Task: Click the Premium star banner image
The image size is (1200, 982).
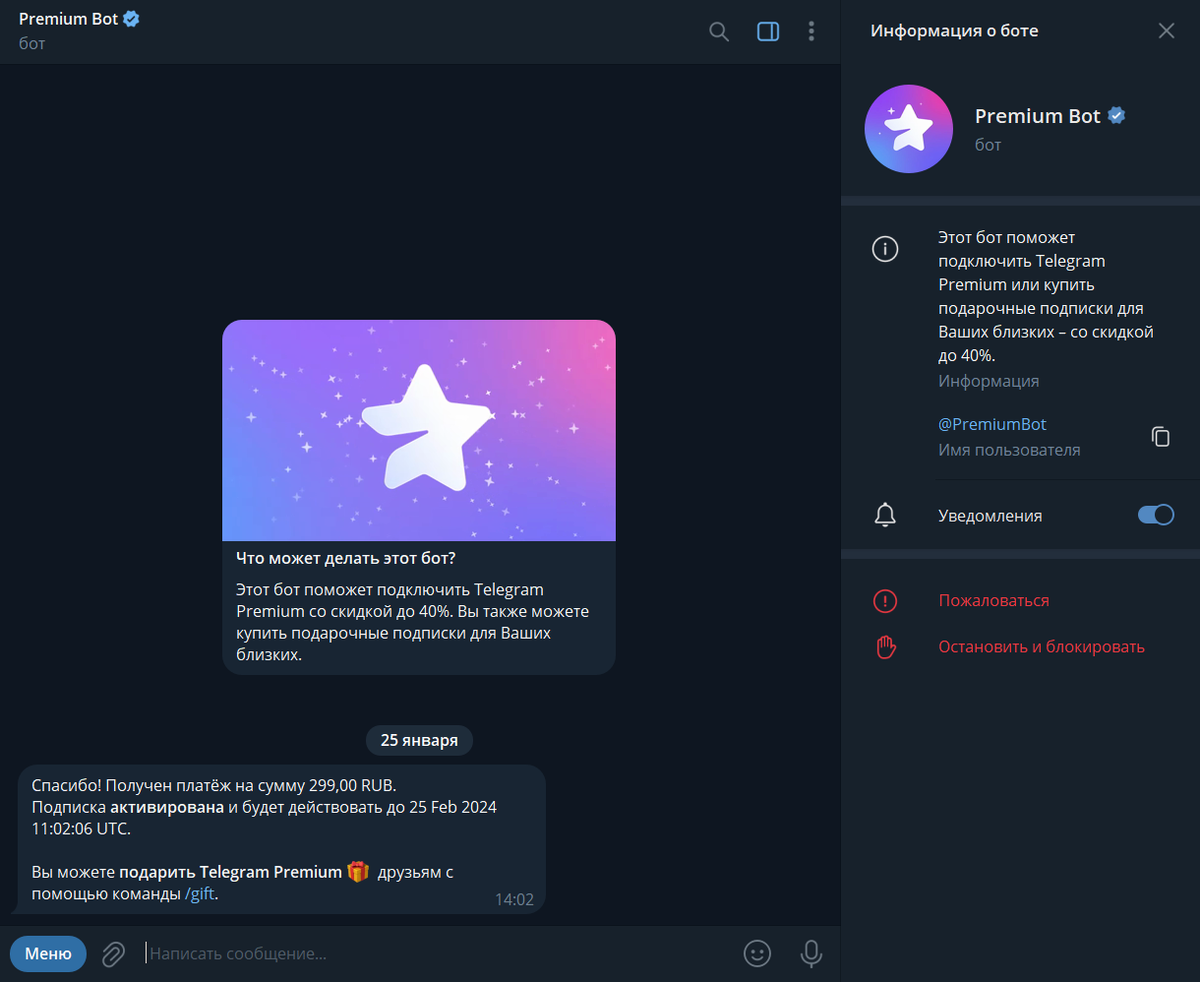Action: [x=418, y=430]
